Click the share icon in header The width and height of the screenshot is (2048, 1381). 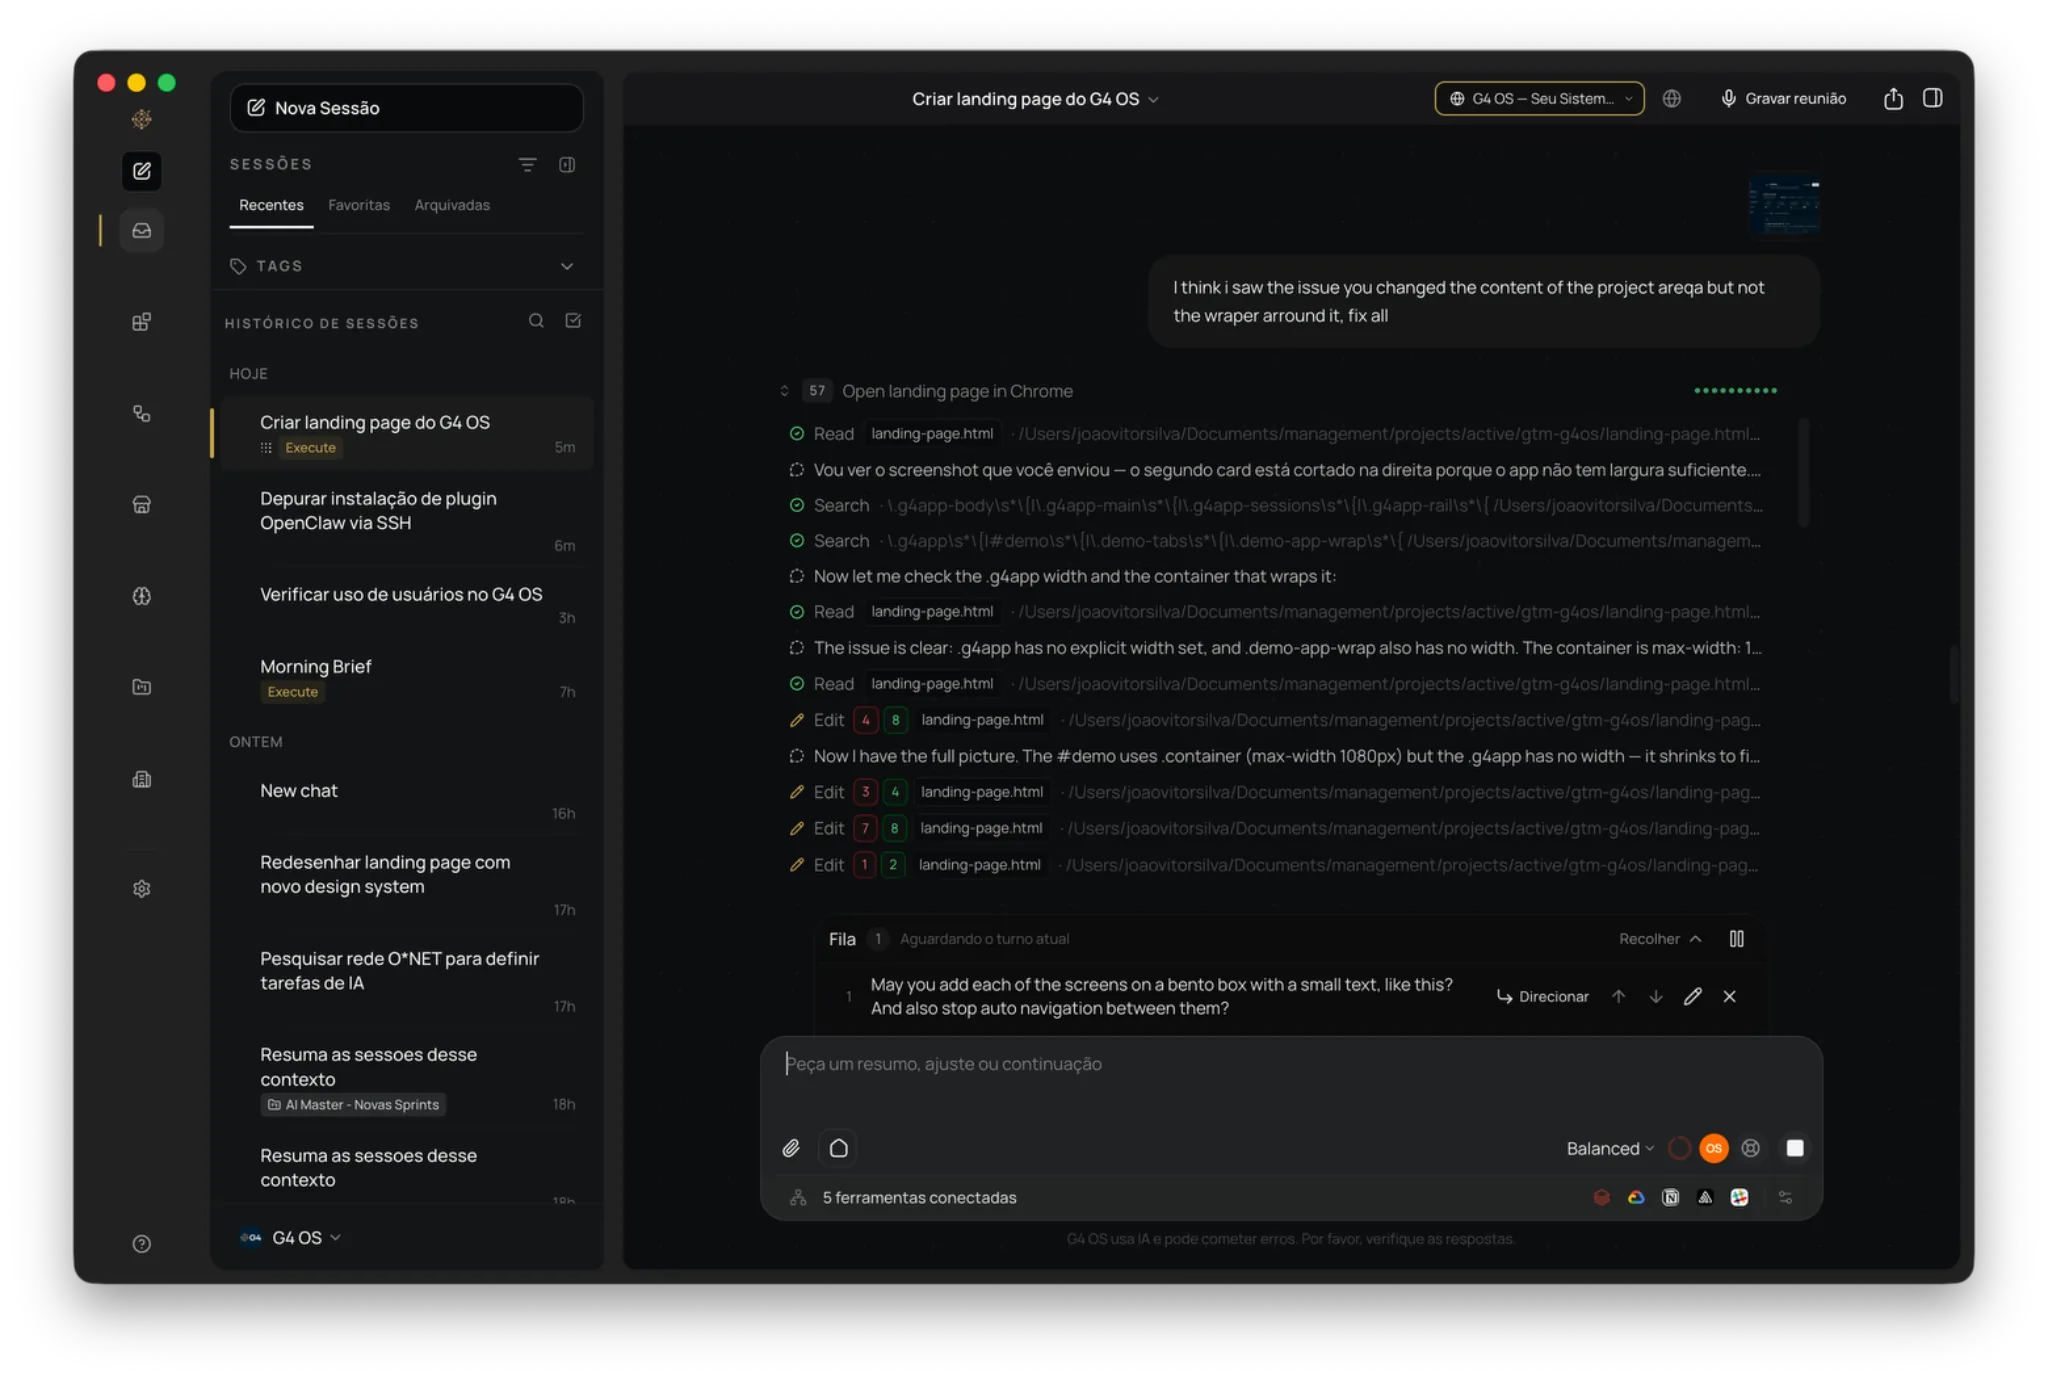(1892, 98)
